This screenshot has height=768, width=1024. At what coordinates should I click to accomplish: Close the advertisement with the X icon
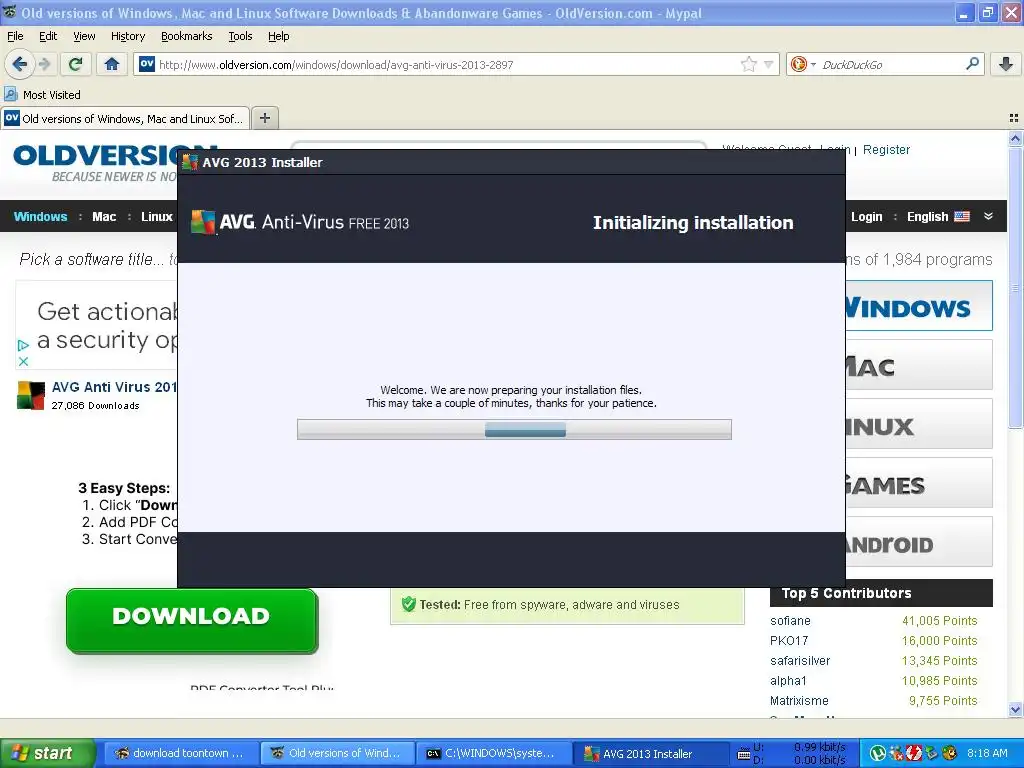click(24, 361)
